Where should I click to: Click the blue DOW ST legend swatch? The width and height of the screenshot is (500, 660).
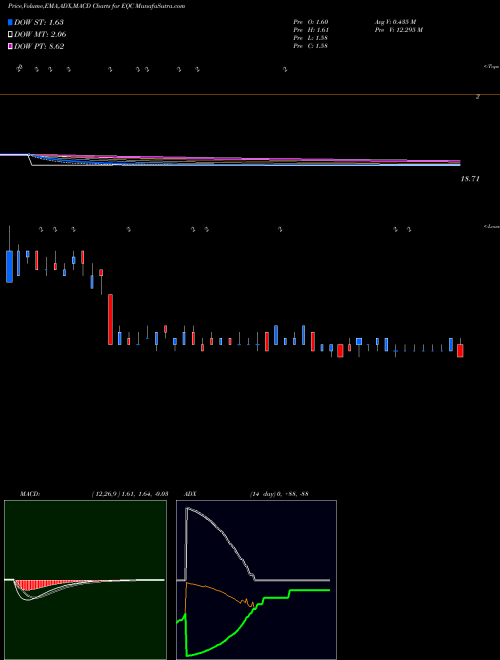(x=10, y=22)
